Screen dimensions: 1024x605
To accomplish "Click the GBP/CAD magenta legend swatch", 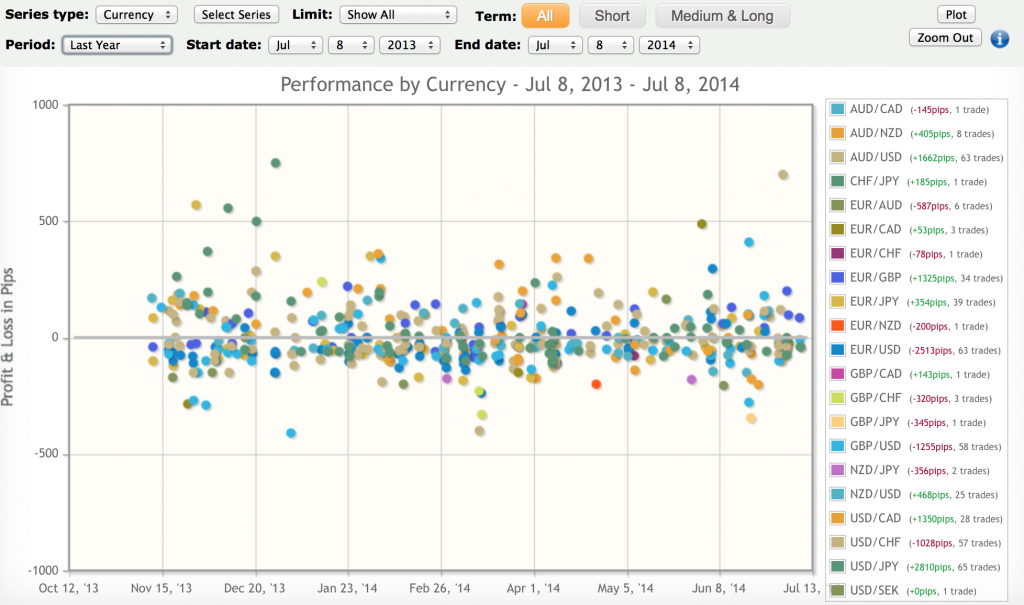I will (837, 374).
